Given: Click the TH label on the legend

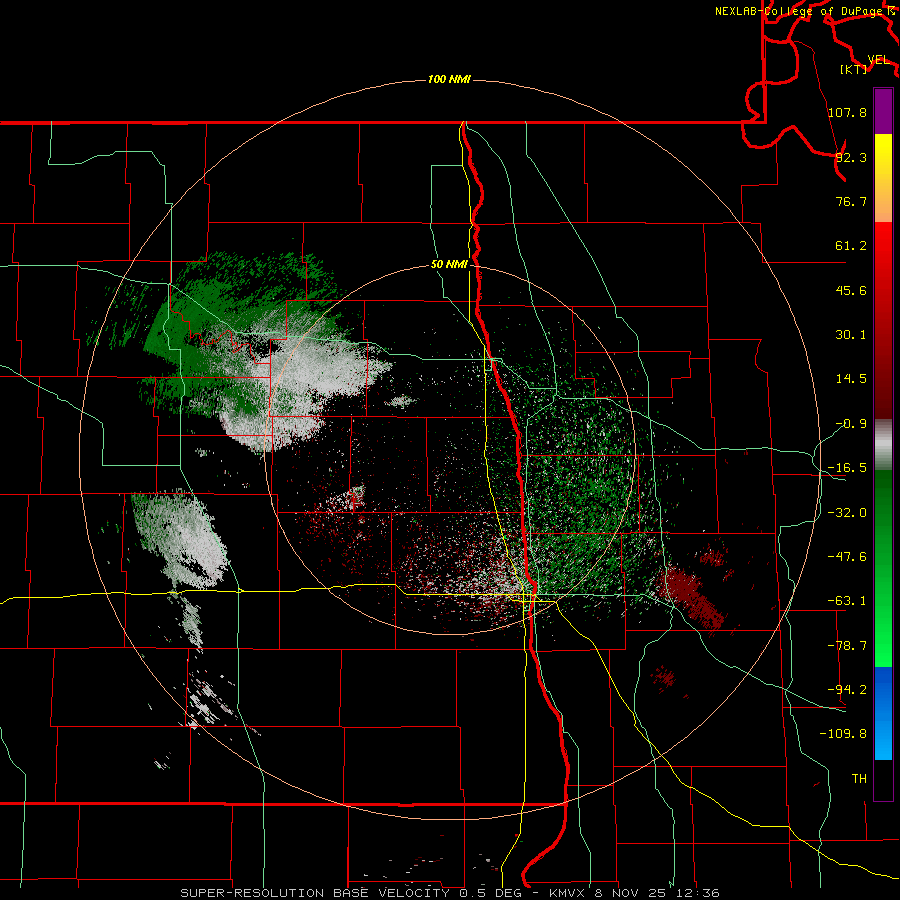Looking at the screenshot, I should coord(859,778).
